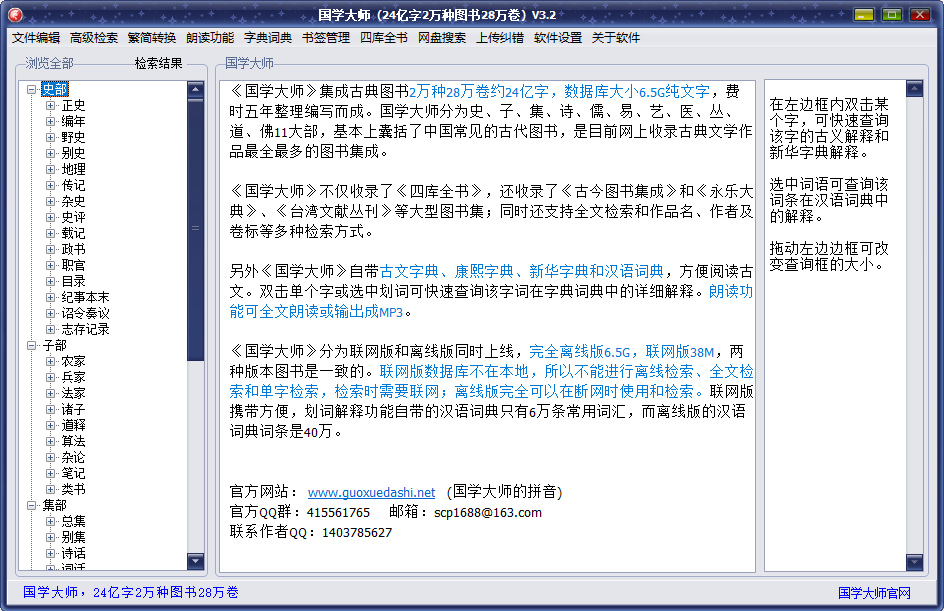Maximize the window with the green button
The width and height of the screenshot is (944, 611).
892,14
